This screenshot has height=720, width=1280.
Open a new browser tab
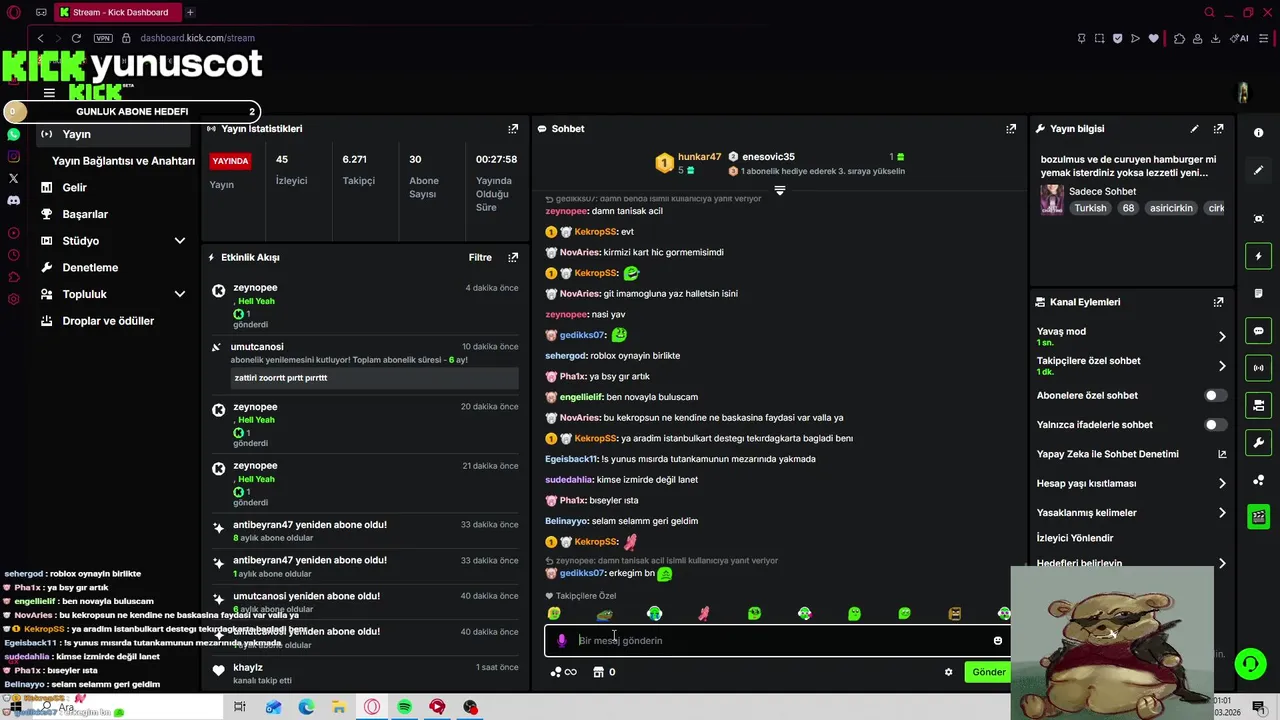coord(190,12)
